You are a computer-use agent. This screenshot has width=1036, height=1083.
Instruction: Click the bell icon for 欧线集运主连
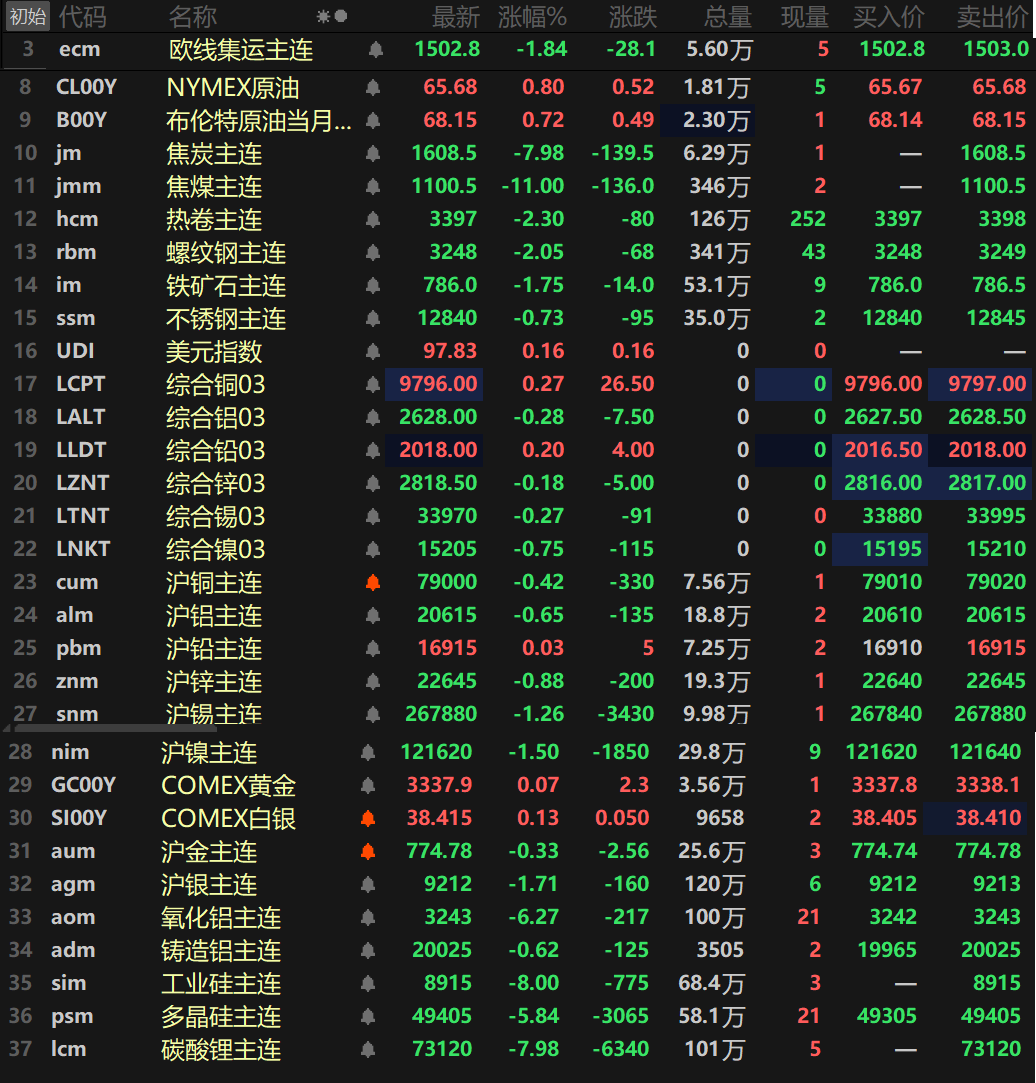tap(376, 50)
